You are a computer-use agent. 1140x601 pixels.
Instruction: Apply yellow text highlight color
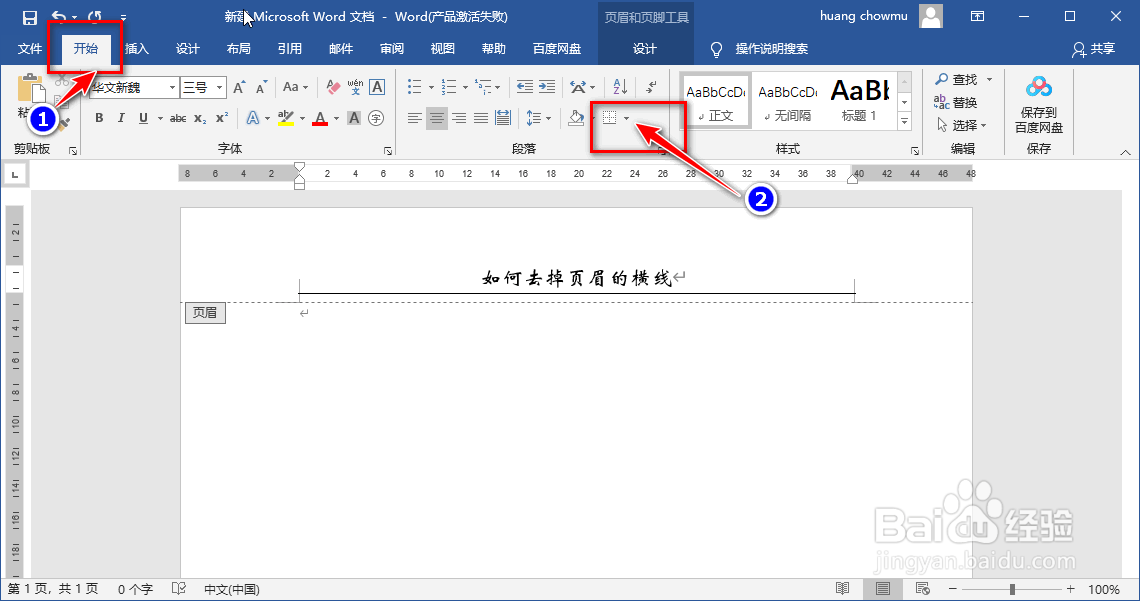286,118
